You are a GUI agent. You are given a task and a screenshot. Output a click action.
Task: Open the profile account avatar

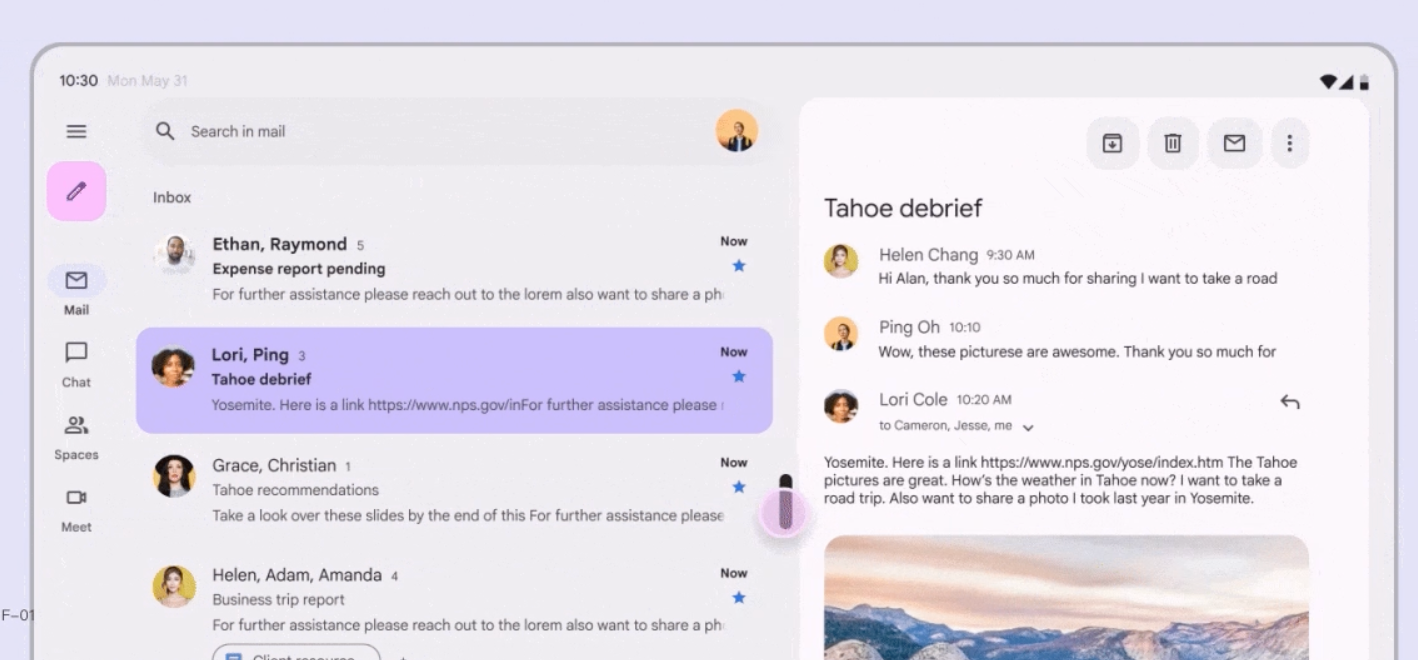pyautogui.click(x=737, y=131)
